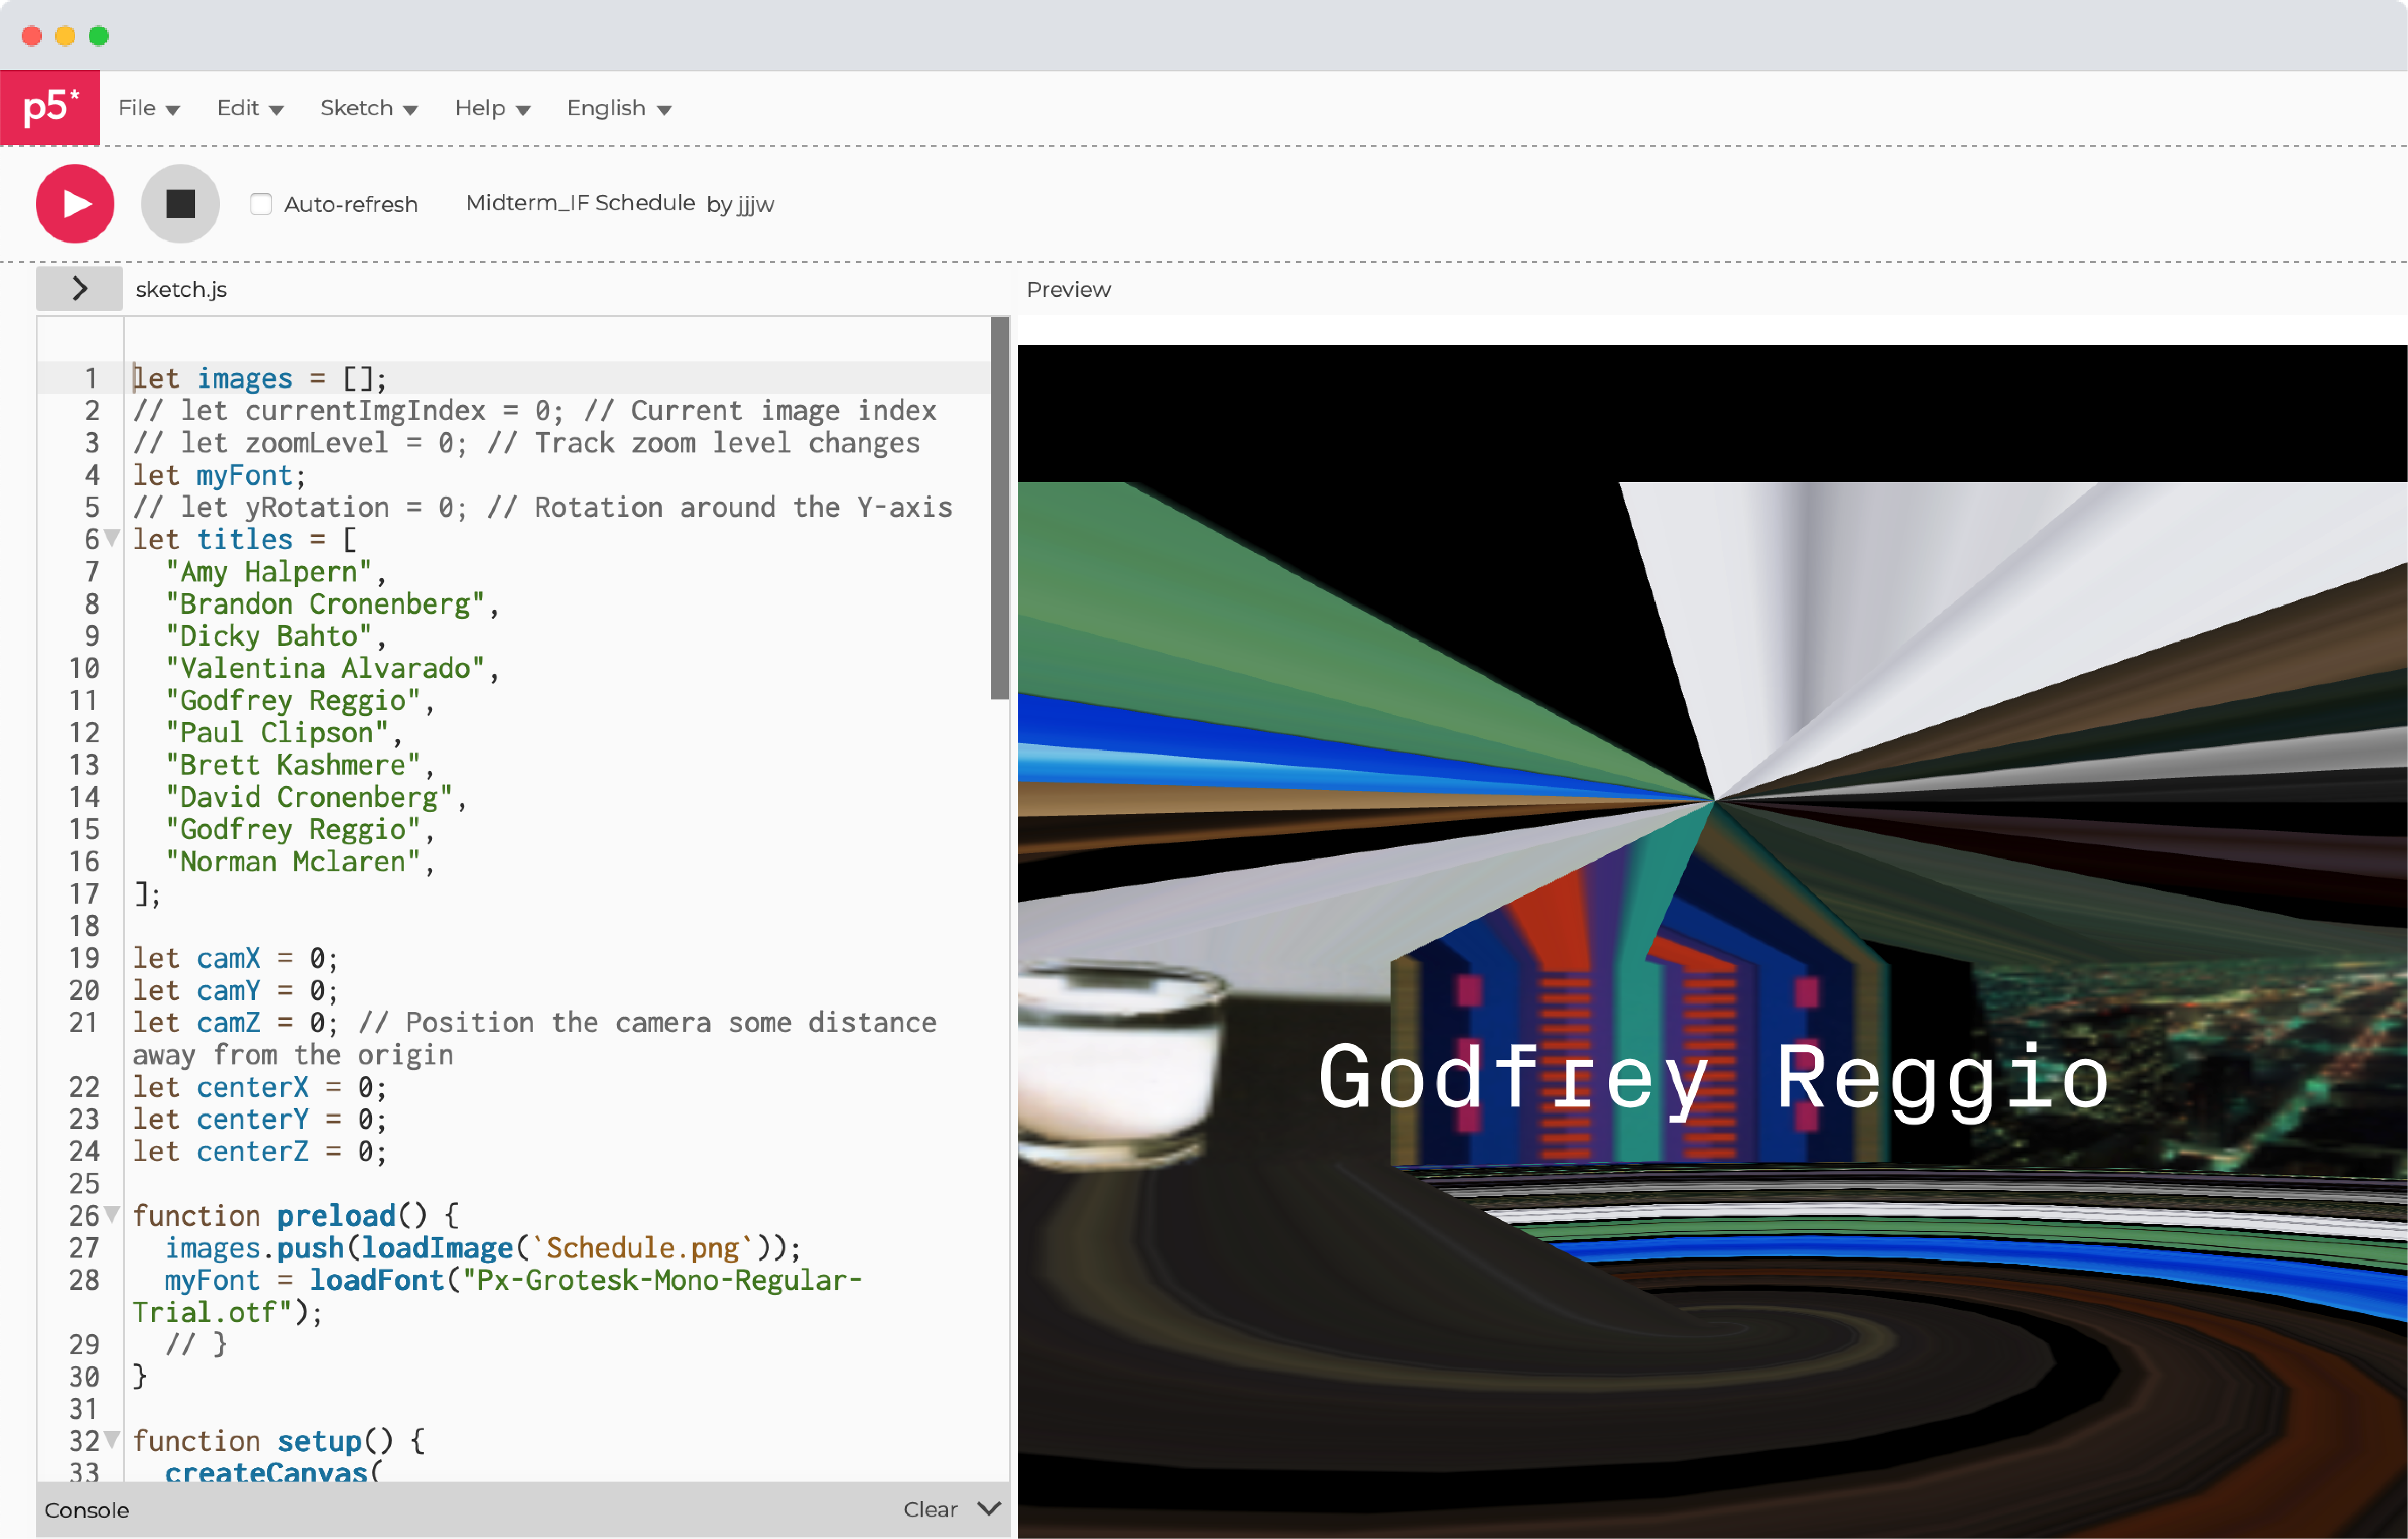Click the Stop sketch button
This screenshot has height=1539, width=2408.
(180, 204)
